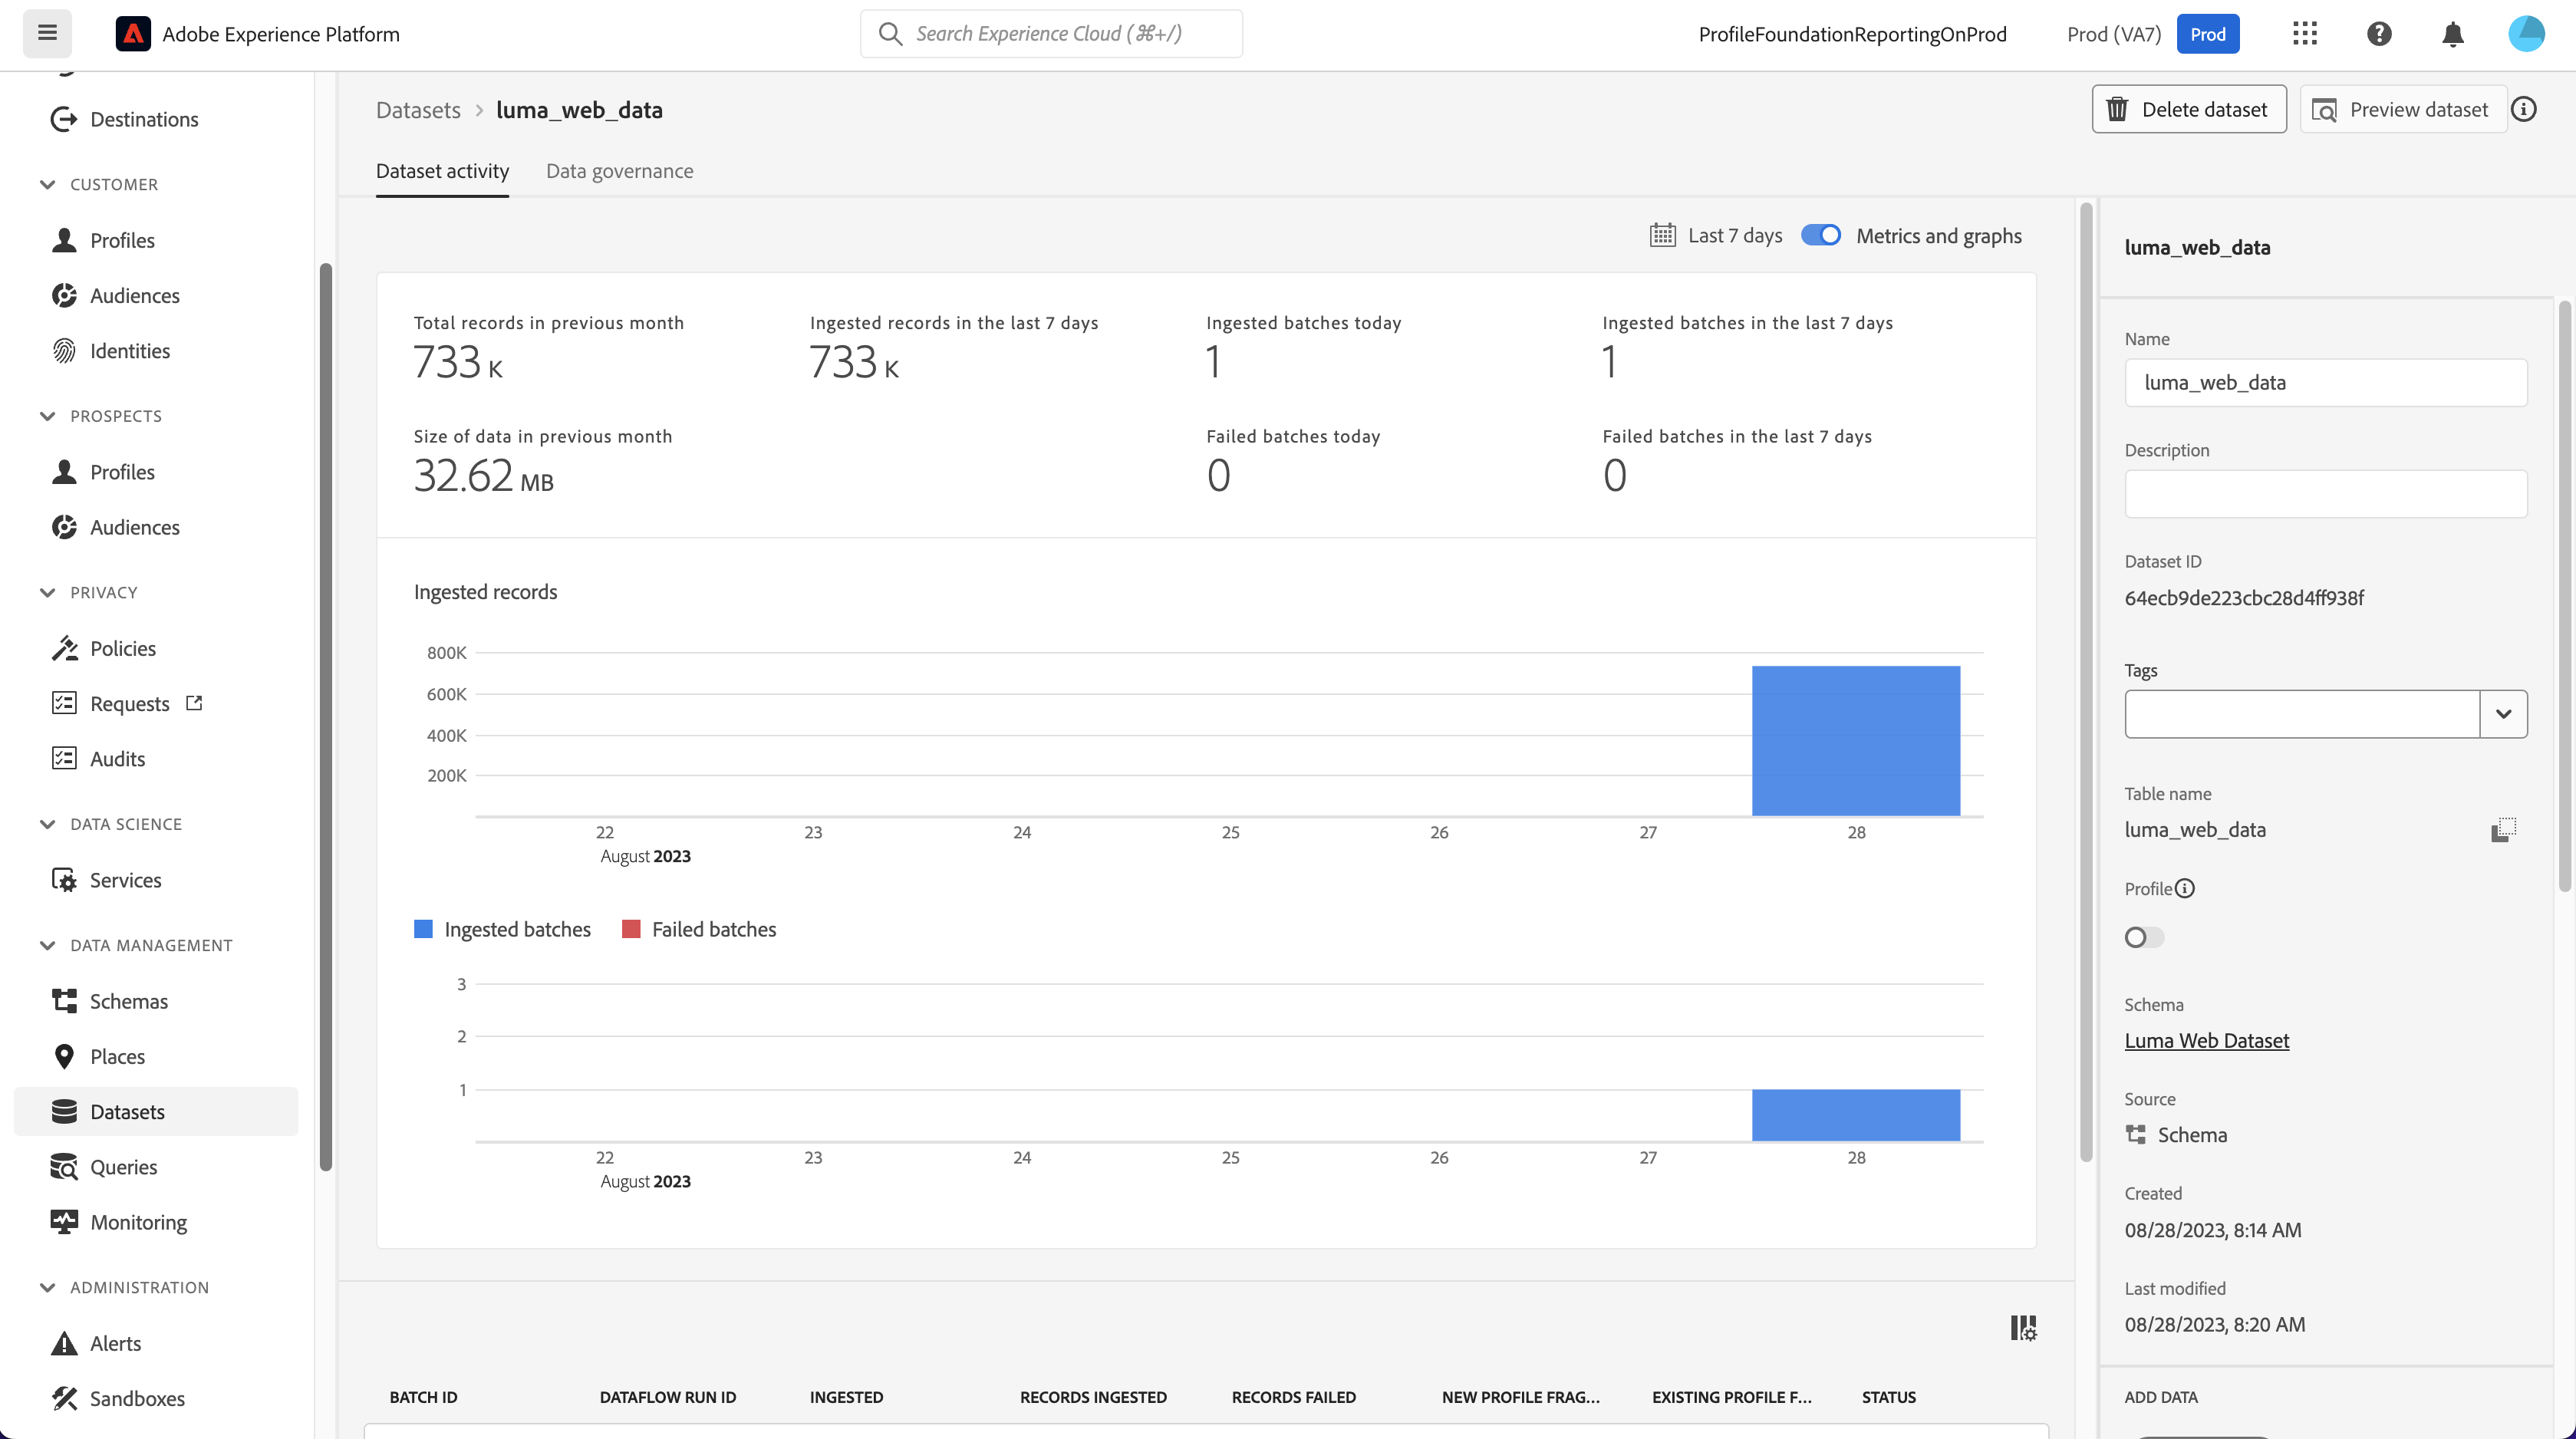Open the Luma Web Dataset schema link
2576x1439 pixels.
coord(2206,1040)
